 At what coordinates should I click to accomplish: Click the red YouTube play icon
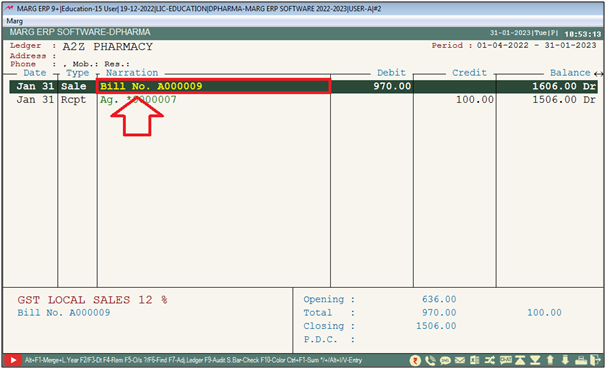coord(13,360)
